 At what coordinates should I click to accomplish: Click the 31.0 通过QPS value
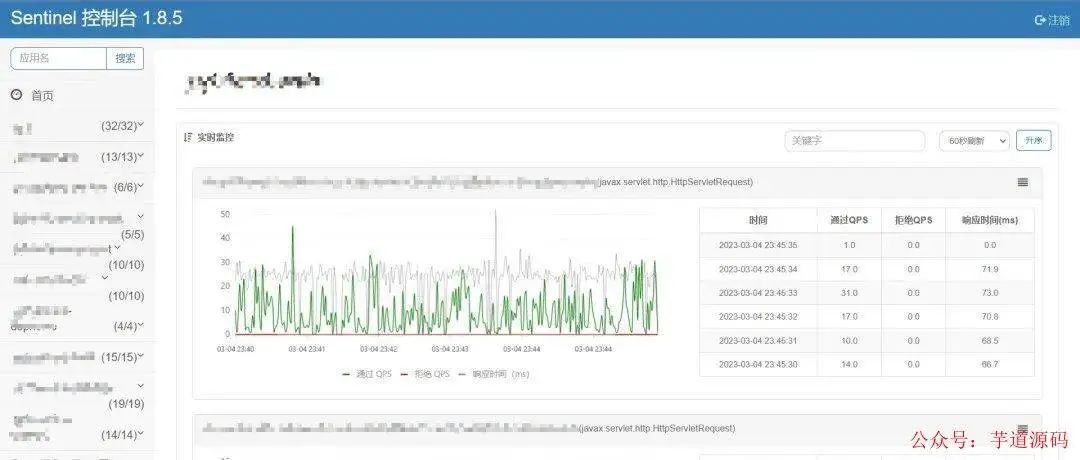click(x=849, y=293)
